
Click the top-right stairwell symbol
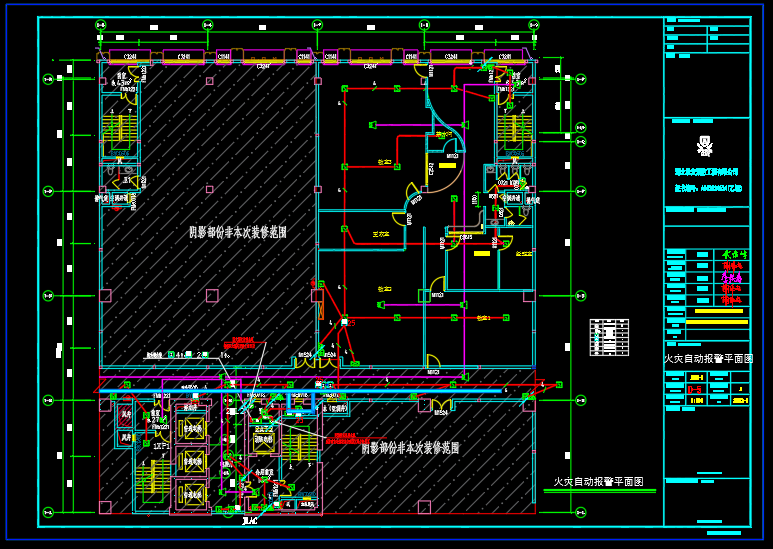(x=515, y=128)
